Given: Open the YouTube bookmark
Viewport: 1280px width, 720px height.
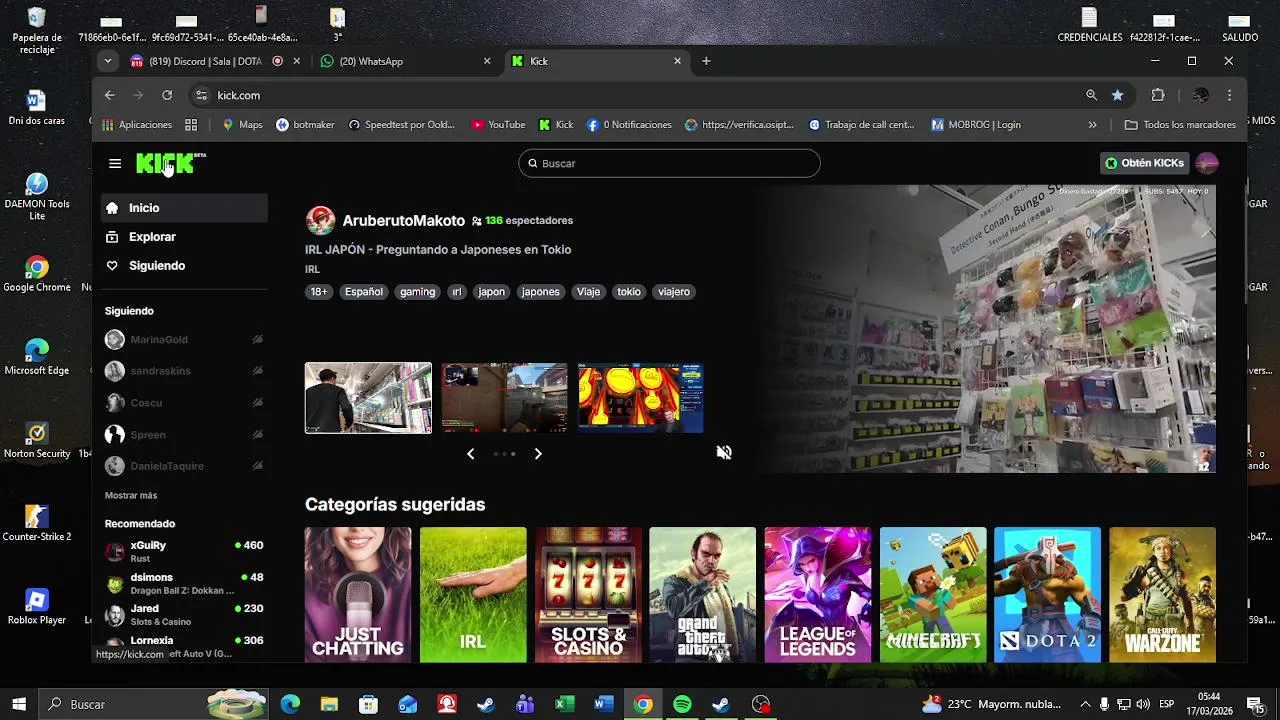Looking at the screenshot, I should pos(498,125).
